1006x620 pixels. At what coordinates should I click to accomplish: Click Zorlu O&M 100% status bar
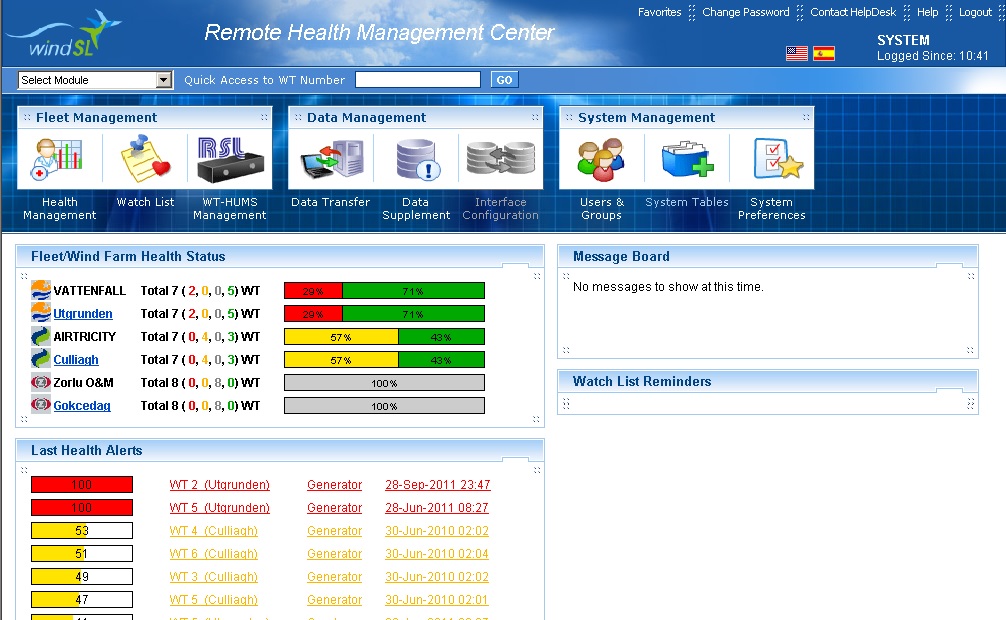384,383
